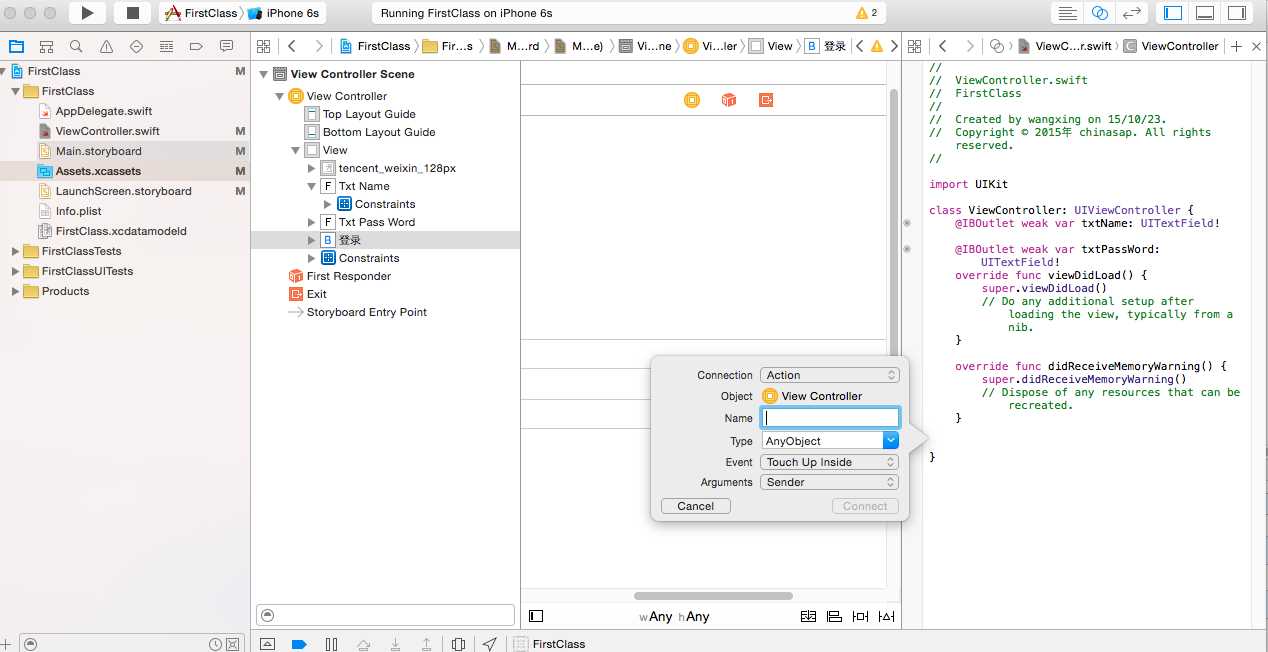Click the Connect button in popover
Viewport: 1268px width, 652px height.
[x=865, y=506]
